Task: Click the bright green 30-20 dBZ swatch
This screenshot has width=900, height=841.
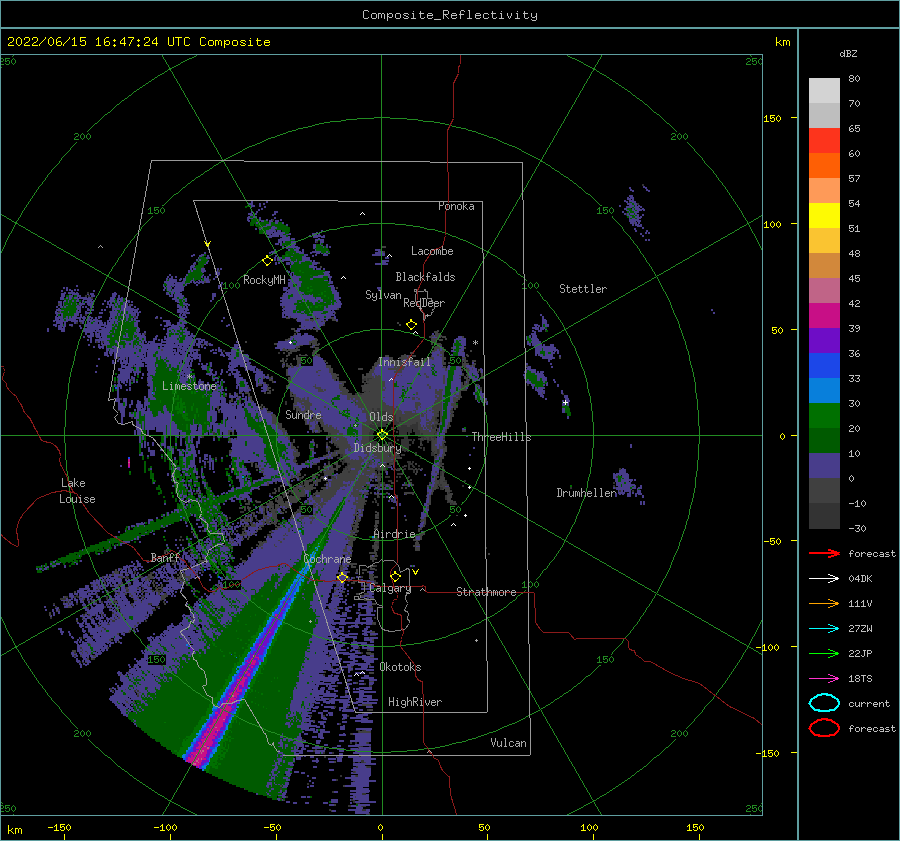Action: 824,416
